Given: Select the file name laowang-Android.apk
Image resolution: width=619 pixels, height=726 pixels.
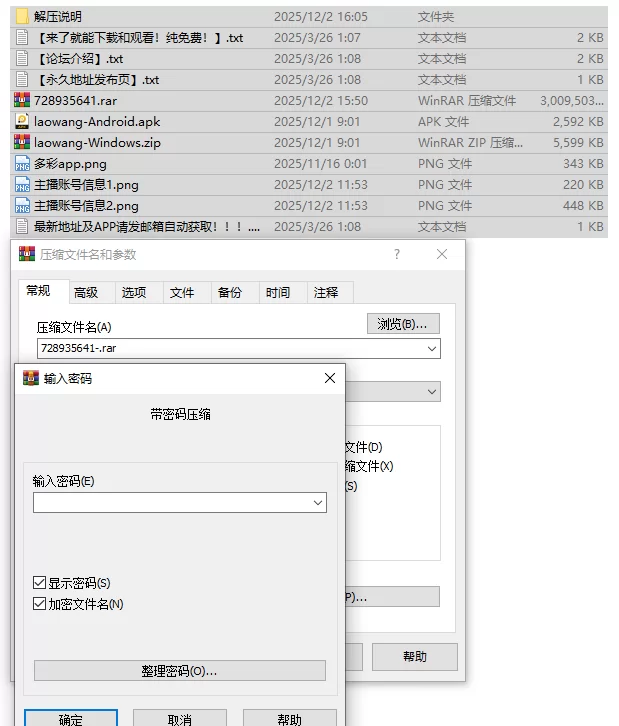Looking at the screenshot, I should (97, 121).
